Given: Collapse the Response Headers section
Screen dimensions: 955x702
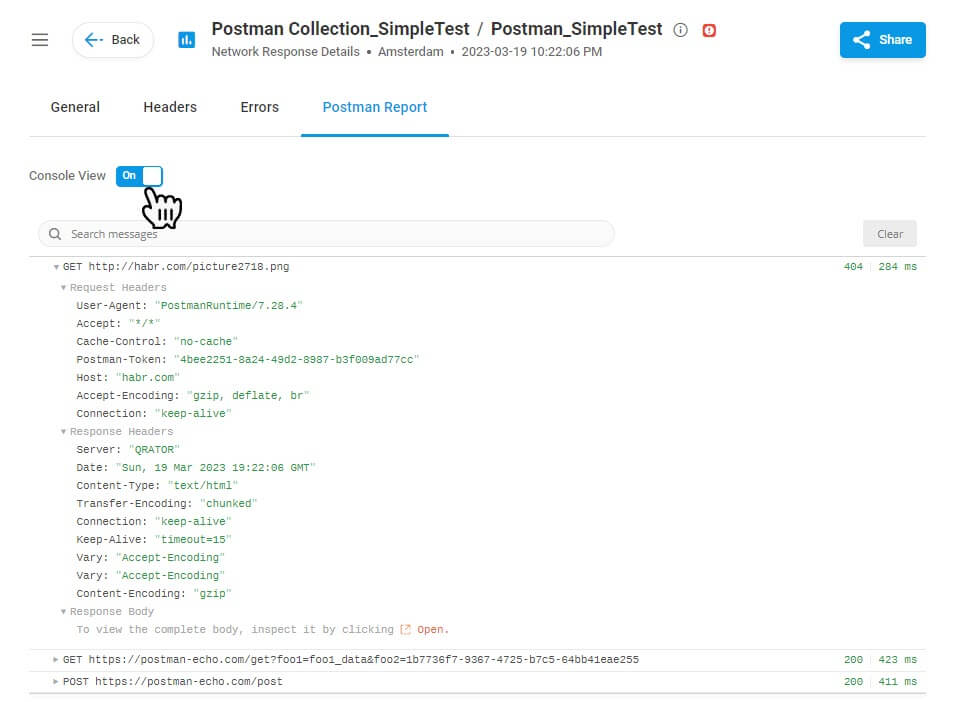Looking at the screenshot, I should coord(64,432).
